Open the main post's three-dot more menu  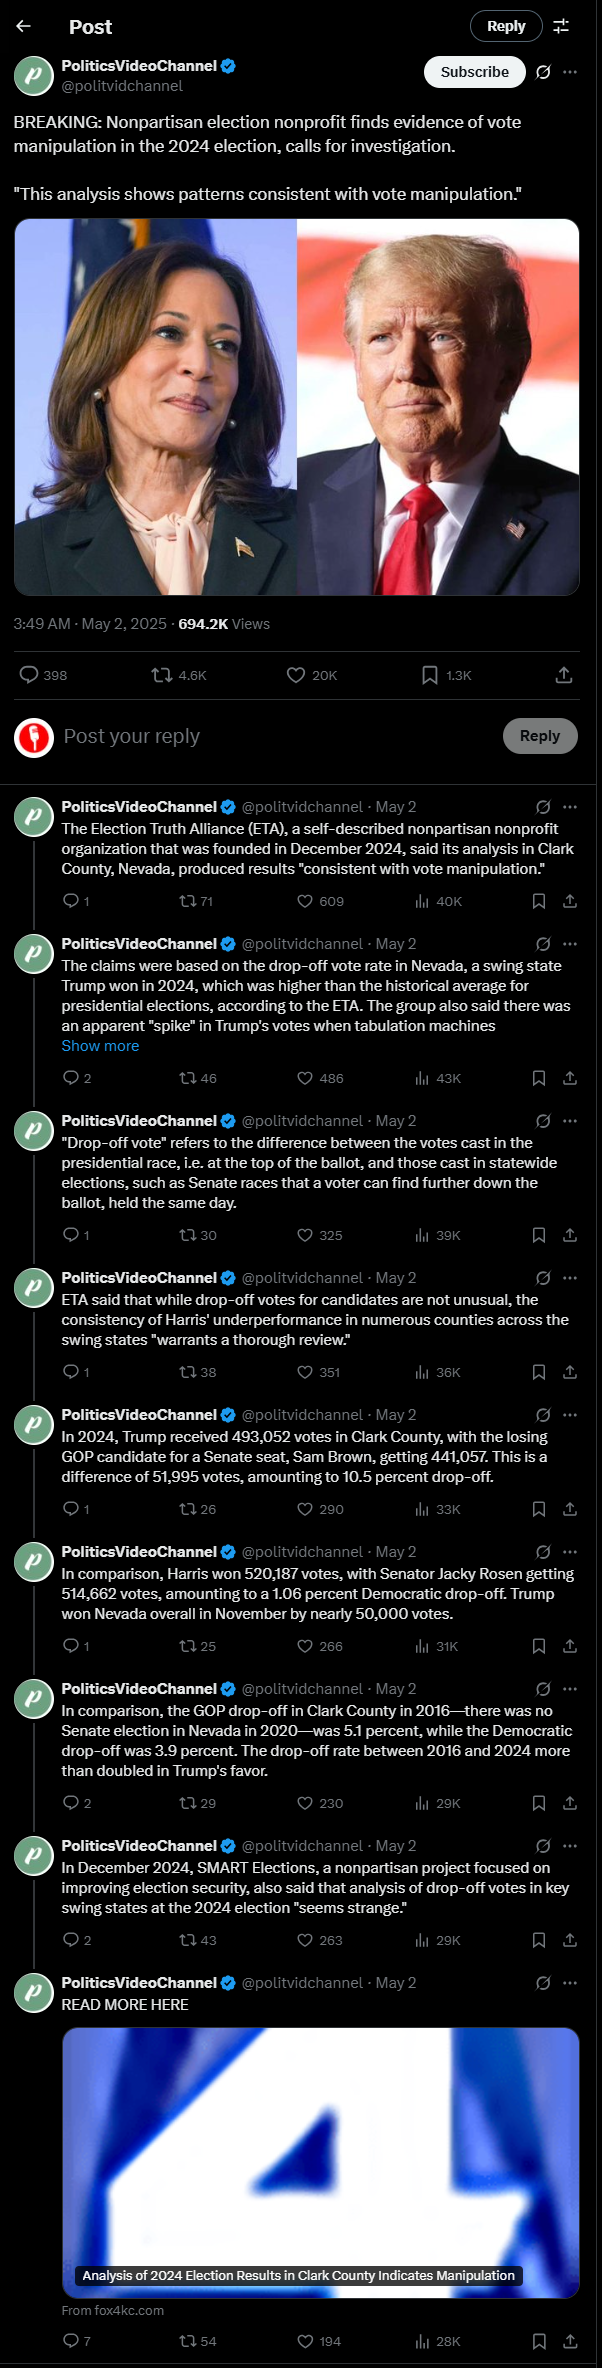click(x=570, y=72)
